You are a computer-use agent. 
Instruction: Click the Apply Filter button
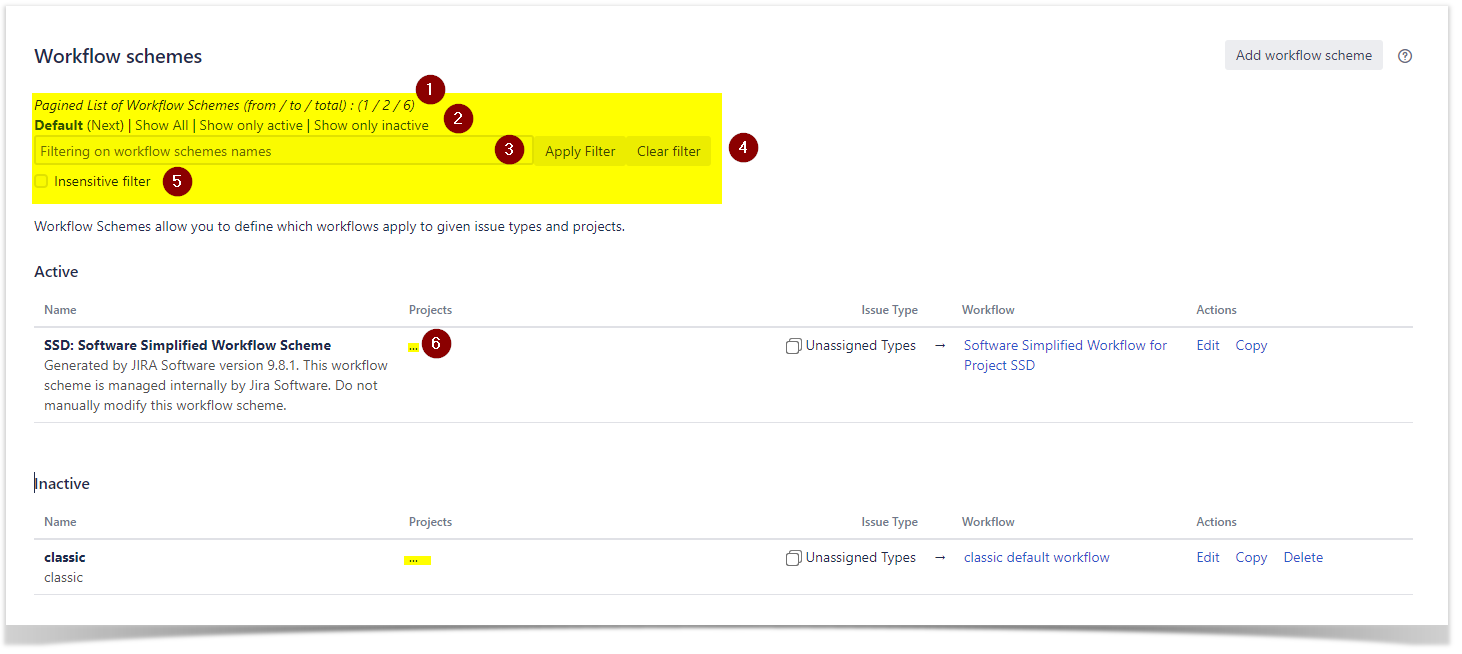coord(580,151)
